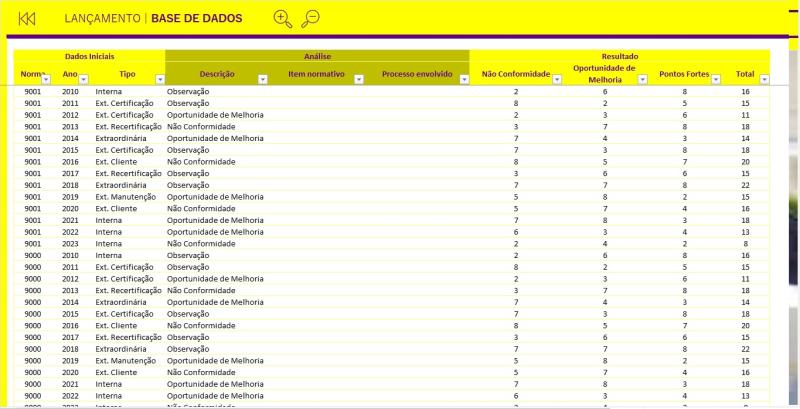Screen dimensions: 800x409
Task: Select Ext. Recertificação cell for 9001, 2013
Action: pyautogui.click(x=129, y=126)
